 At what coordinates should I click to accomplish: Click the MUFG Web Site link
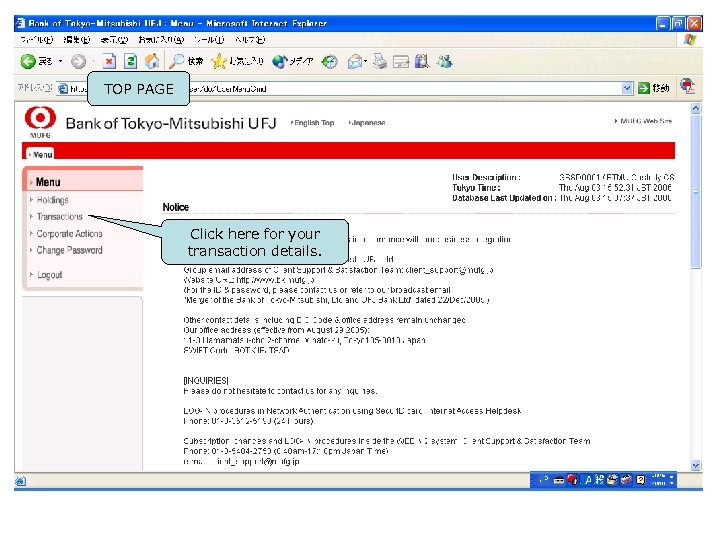pyautogui.click(x=646, y=121)
